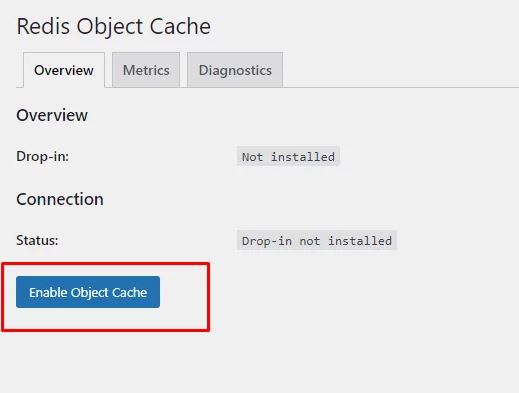Click the word 'Cache' on the blue button

tap(129, 292)
